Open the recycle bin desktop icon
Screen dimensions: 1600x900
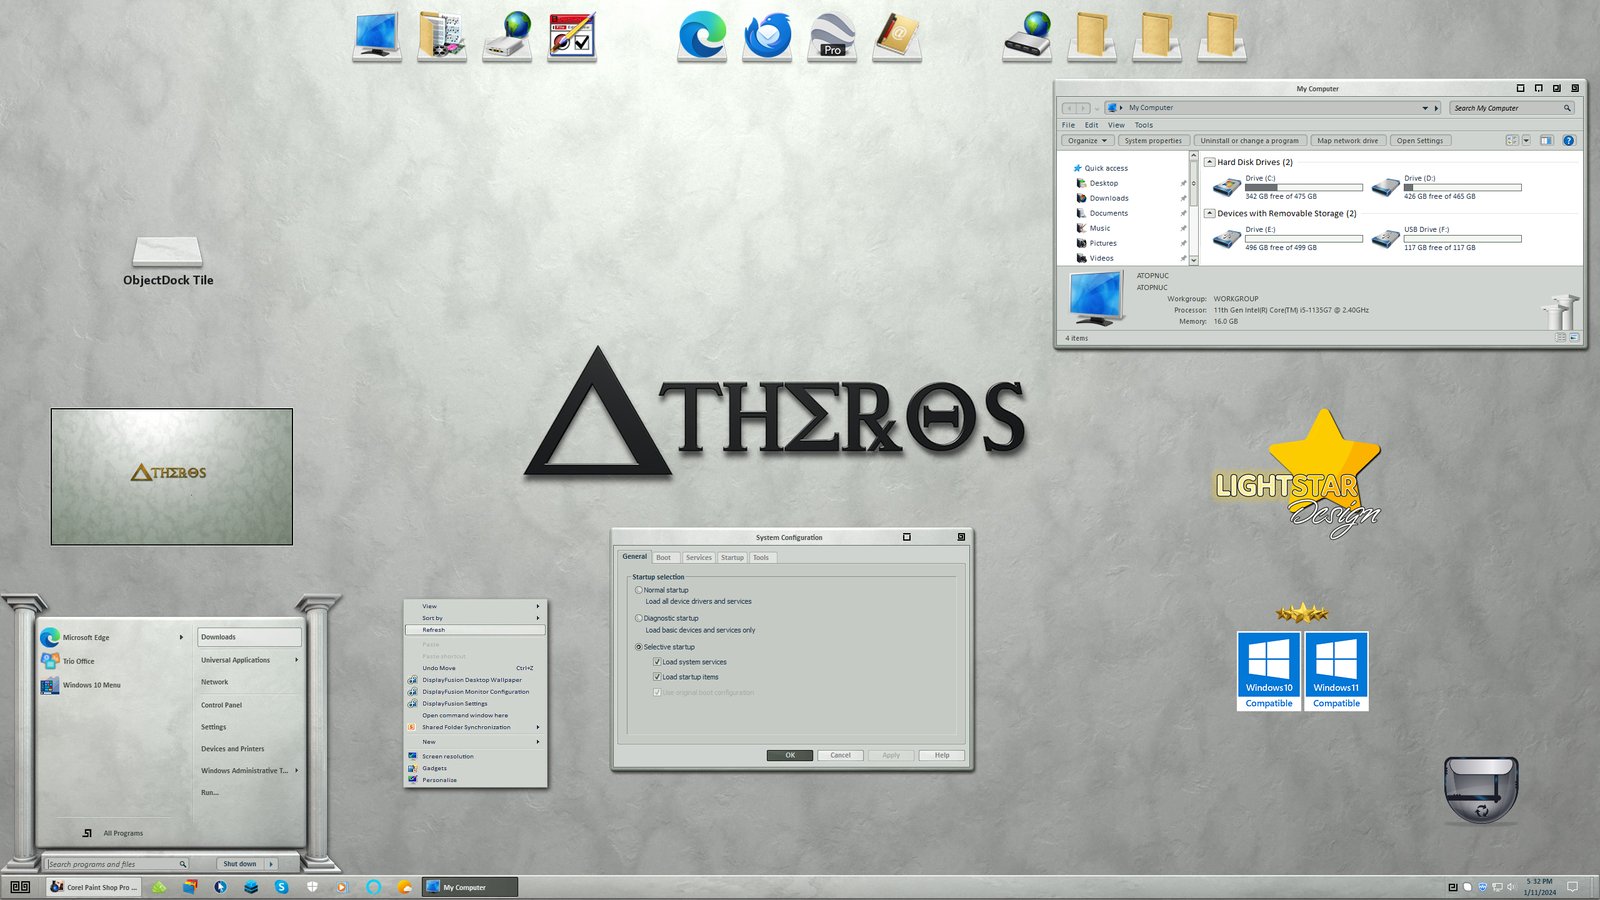(x=1481, y=789)
